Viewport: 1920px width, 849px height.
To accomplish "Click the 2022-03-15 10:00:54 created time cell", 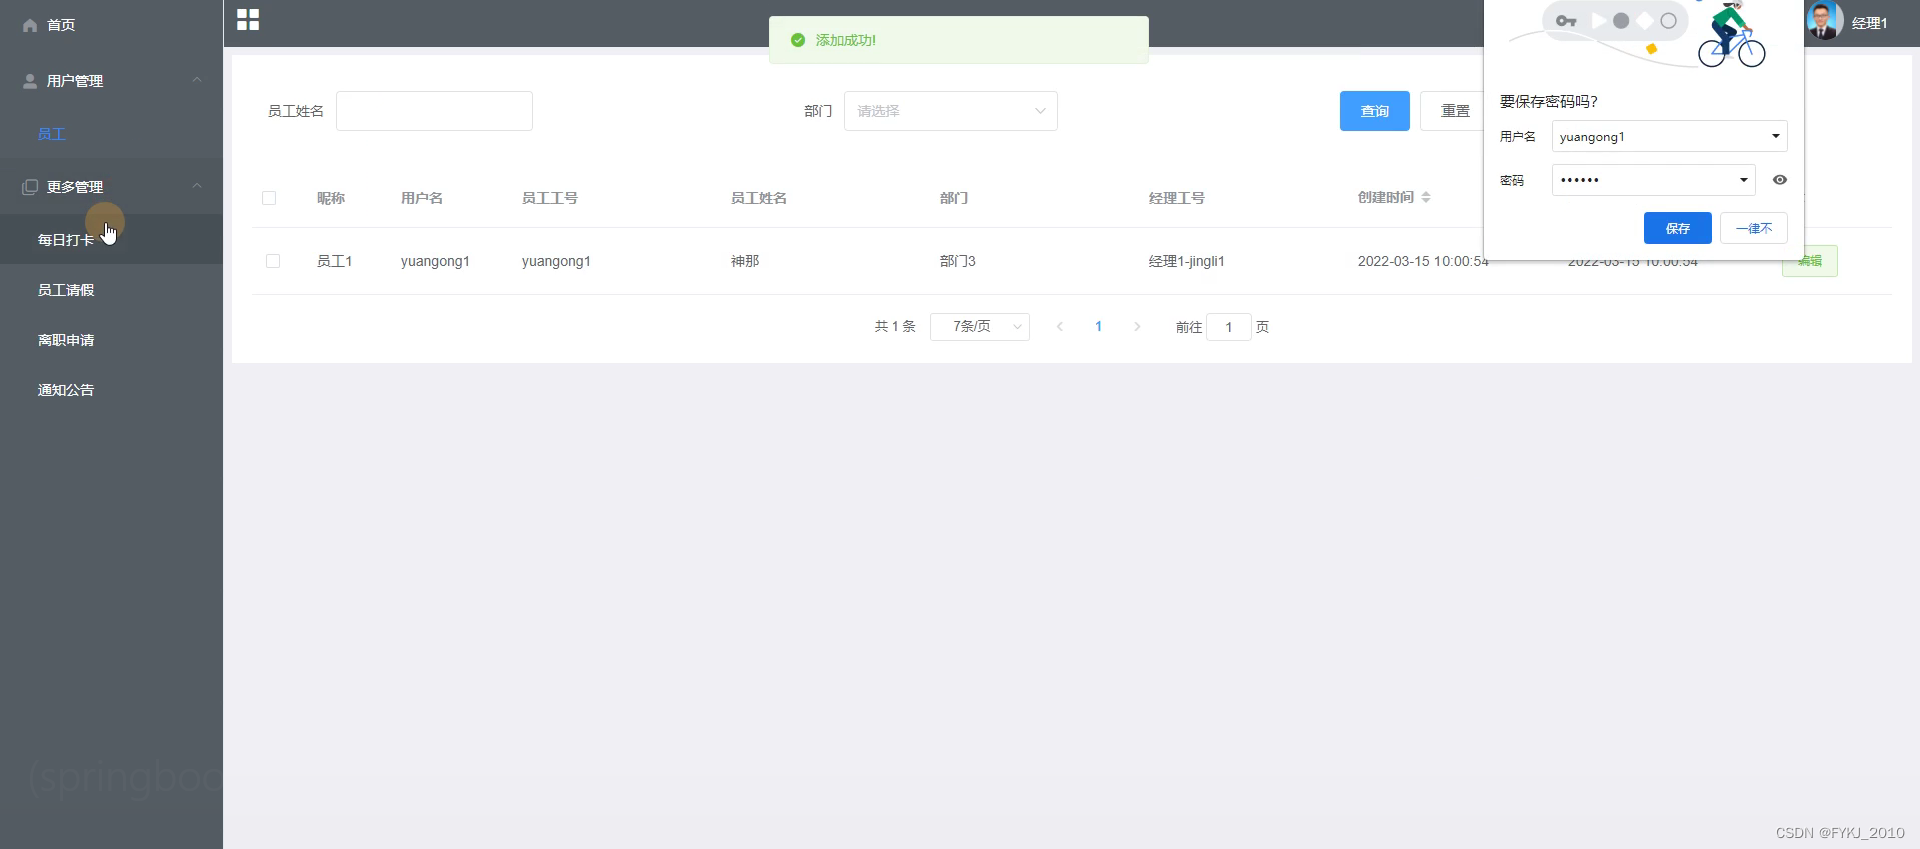I will click(1423, 261).
